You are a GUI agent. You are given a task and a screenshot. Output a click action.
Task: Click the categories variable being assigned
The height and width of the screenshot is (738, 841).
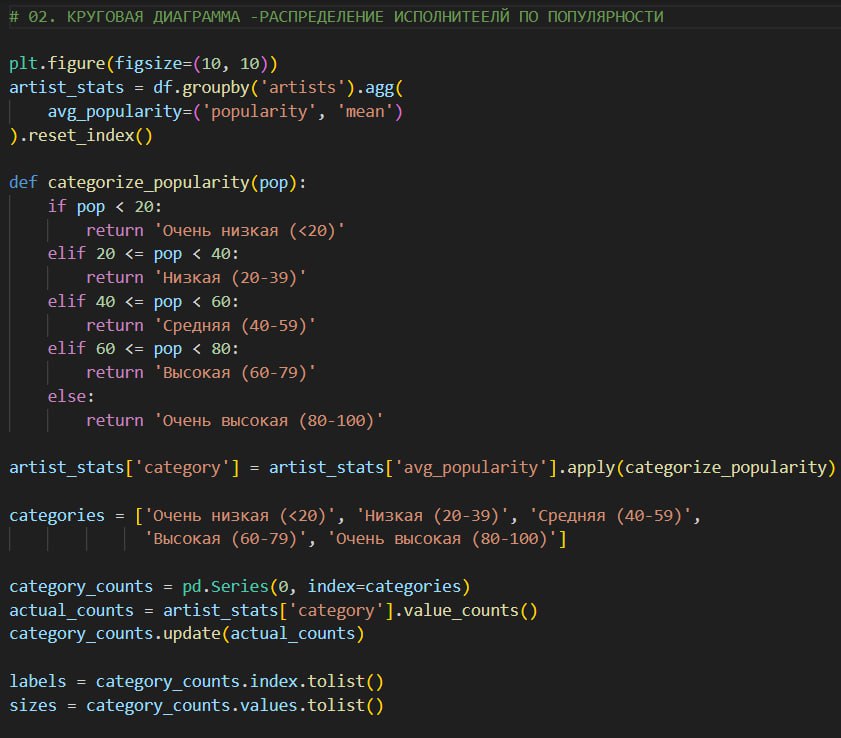57,515
